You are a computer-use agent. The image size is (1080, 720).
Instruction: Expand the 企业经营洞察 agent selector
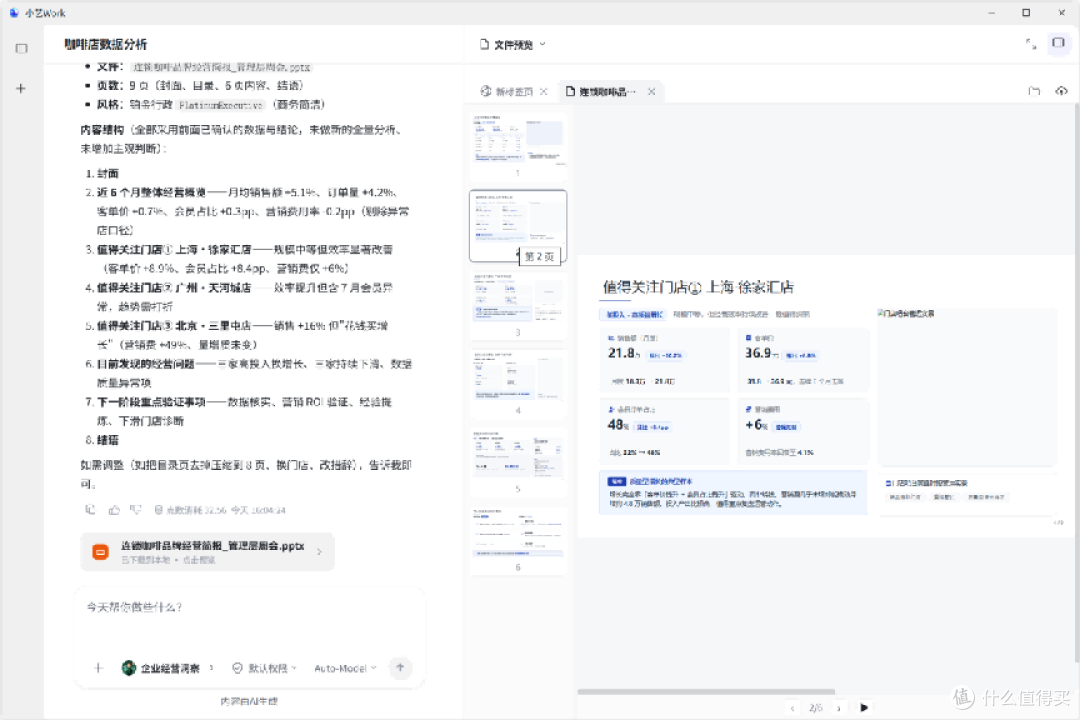[168, 668]
